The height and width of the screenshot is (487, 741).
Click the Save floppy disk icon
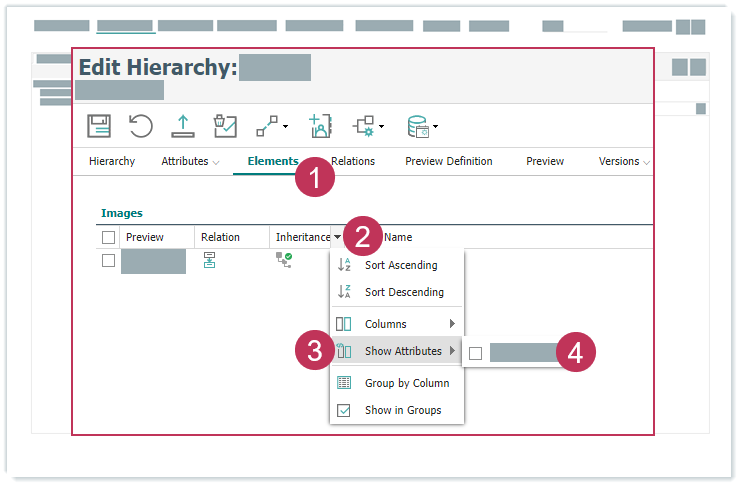[99, 126]
